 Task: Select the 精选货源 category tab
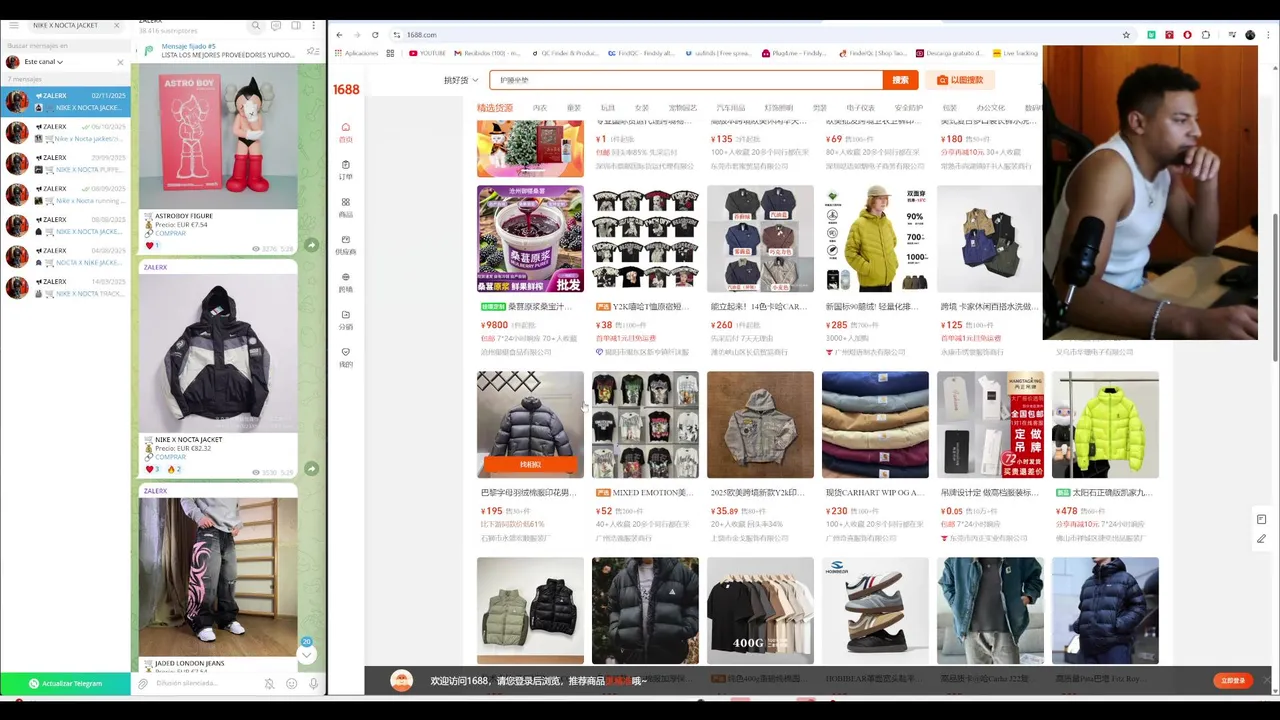[495, 108]
